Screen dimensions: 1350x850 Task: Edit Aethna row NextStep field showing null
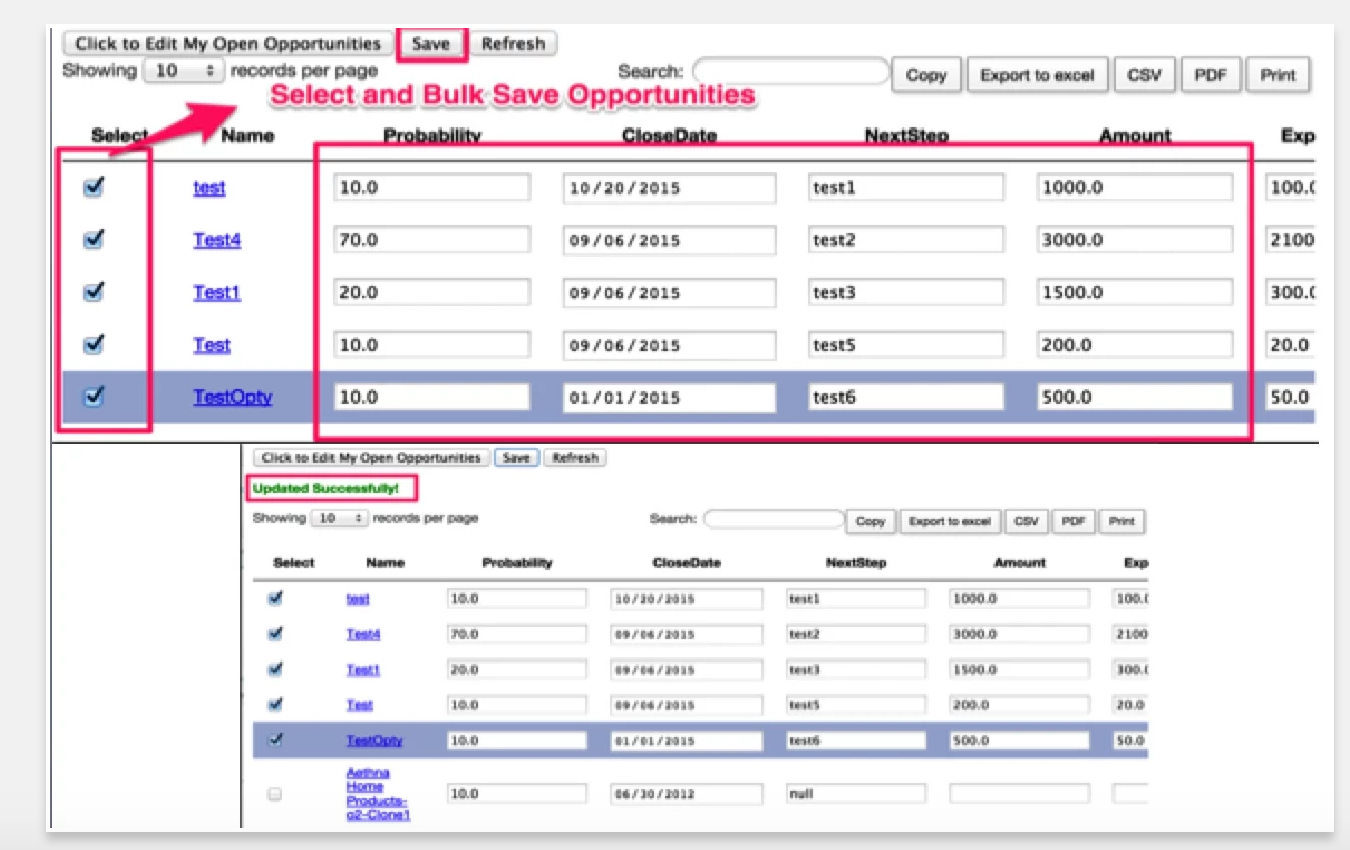tap(856, 794)
